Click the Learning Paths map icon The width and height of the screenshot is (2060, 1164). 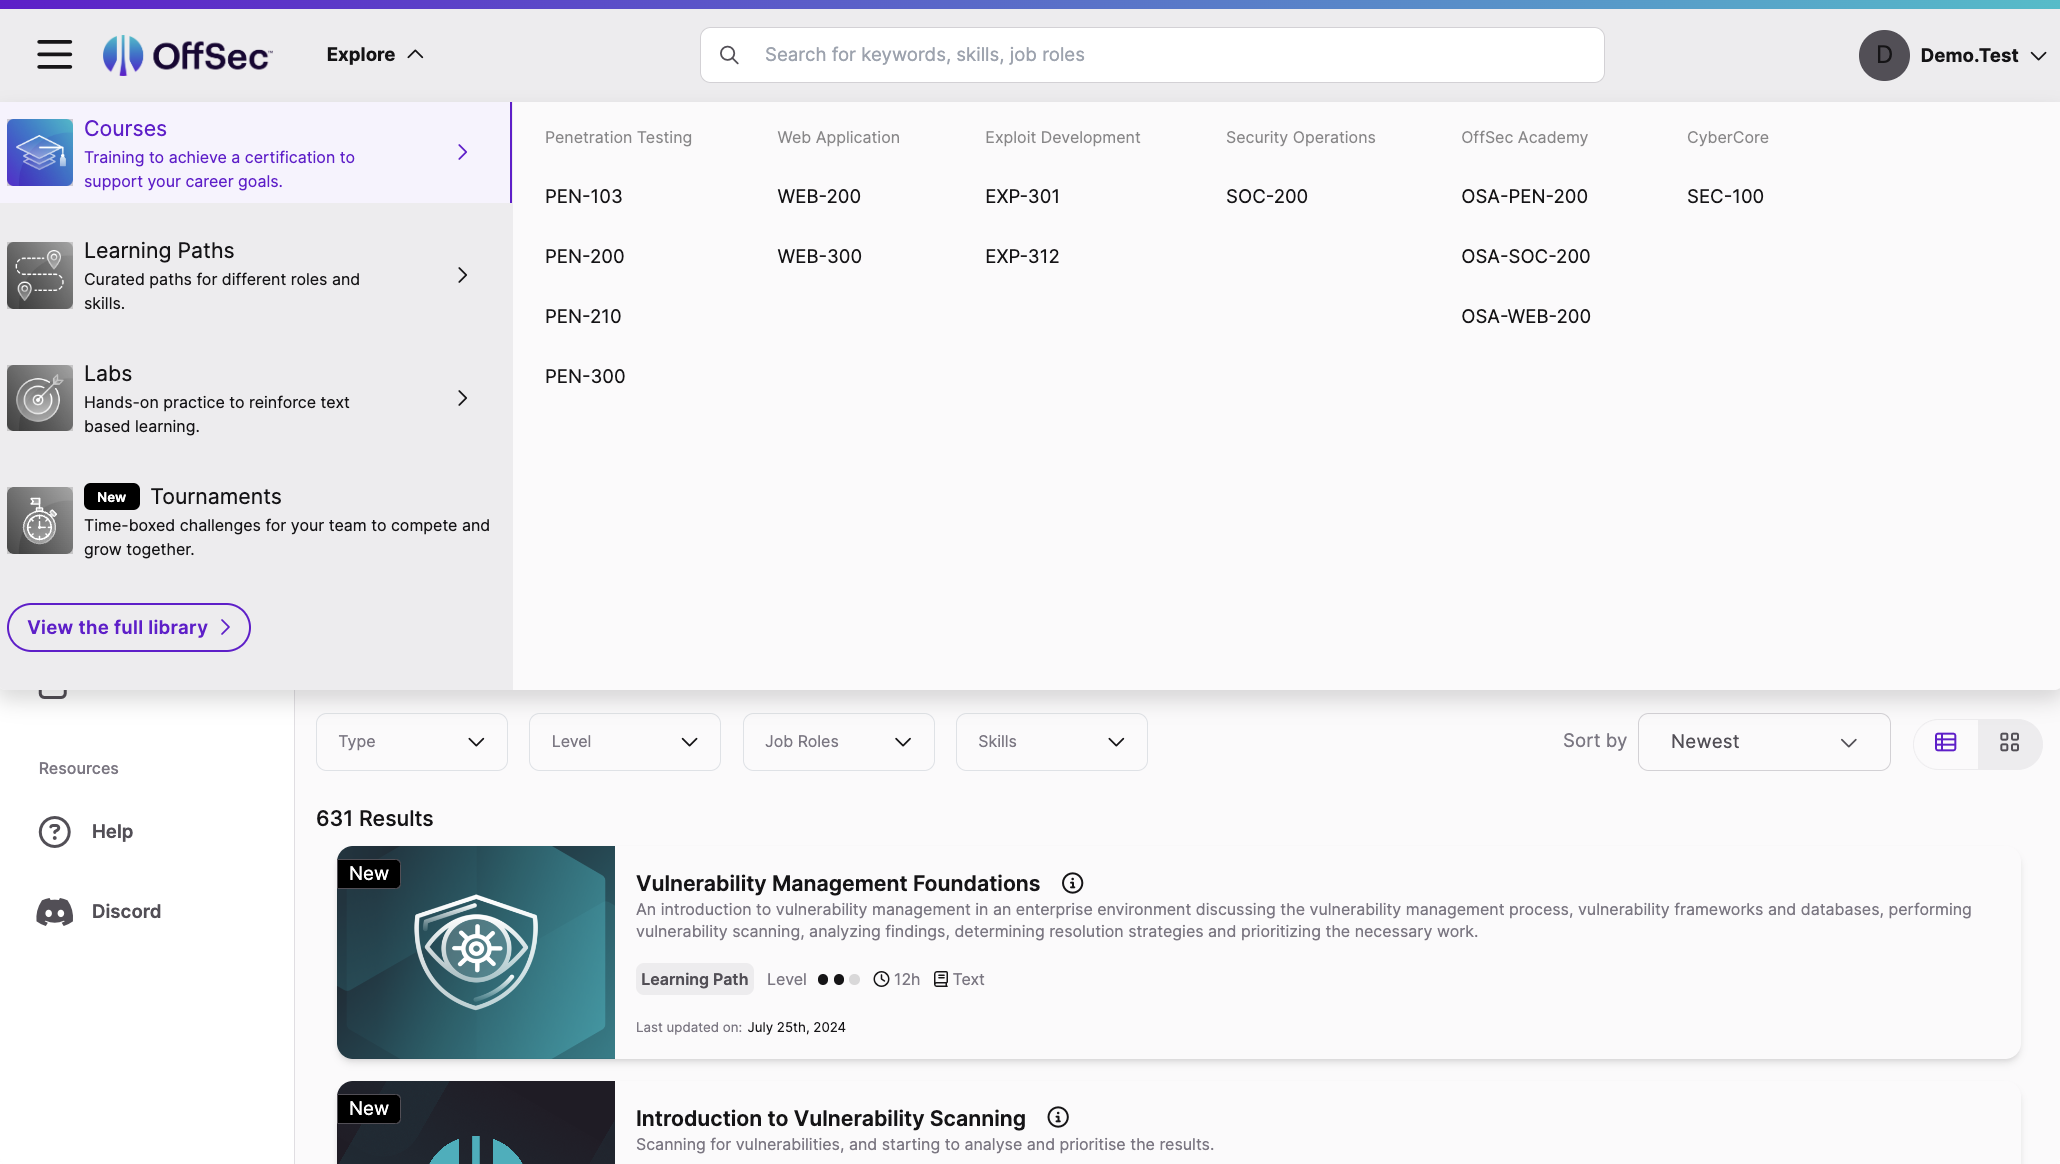click(x=40, y=275)
